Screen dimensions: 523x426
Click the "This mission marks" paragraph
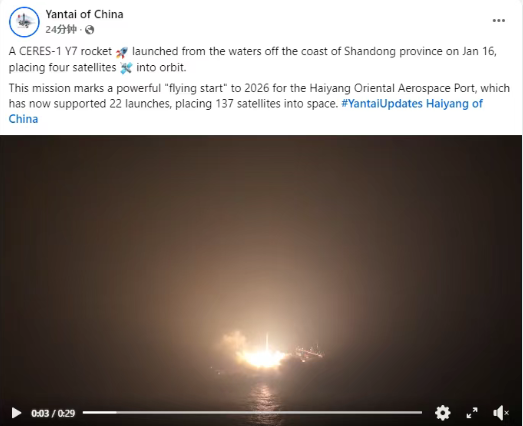pos(259,103)
